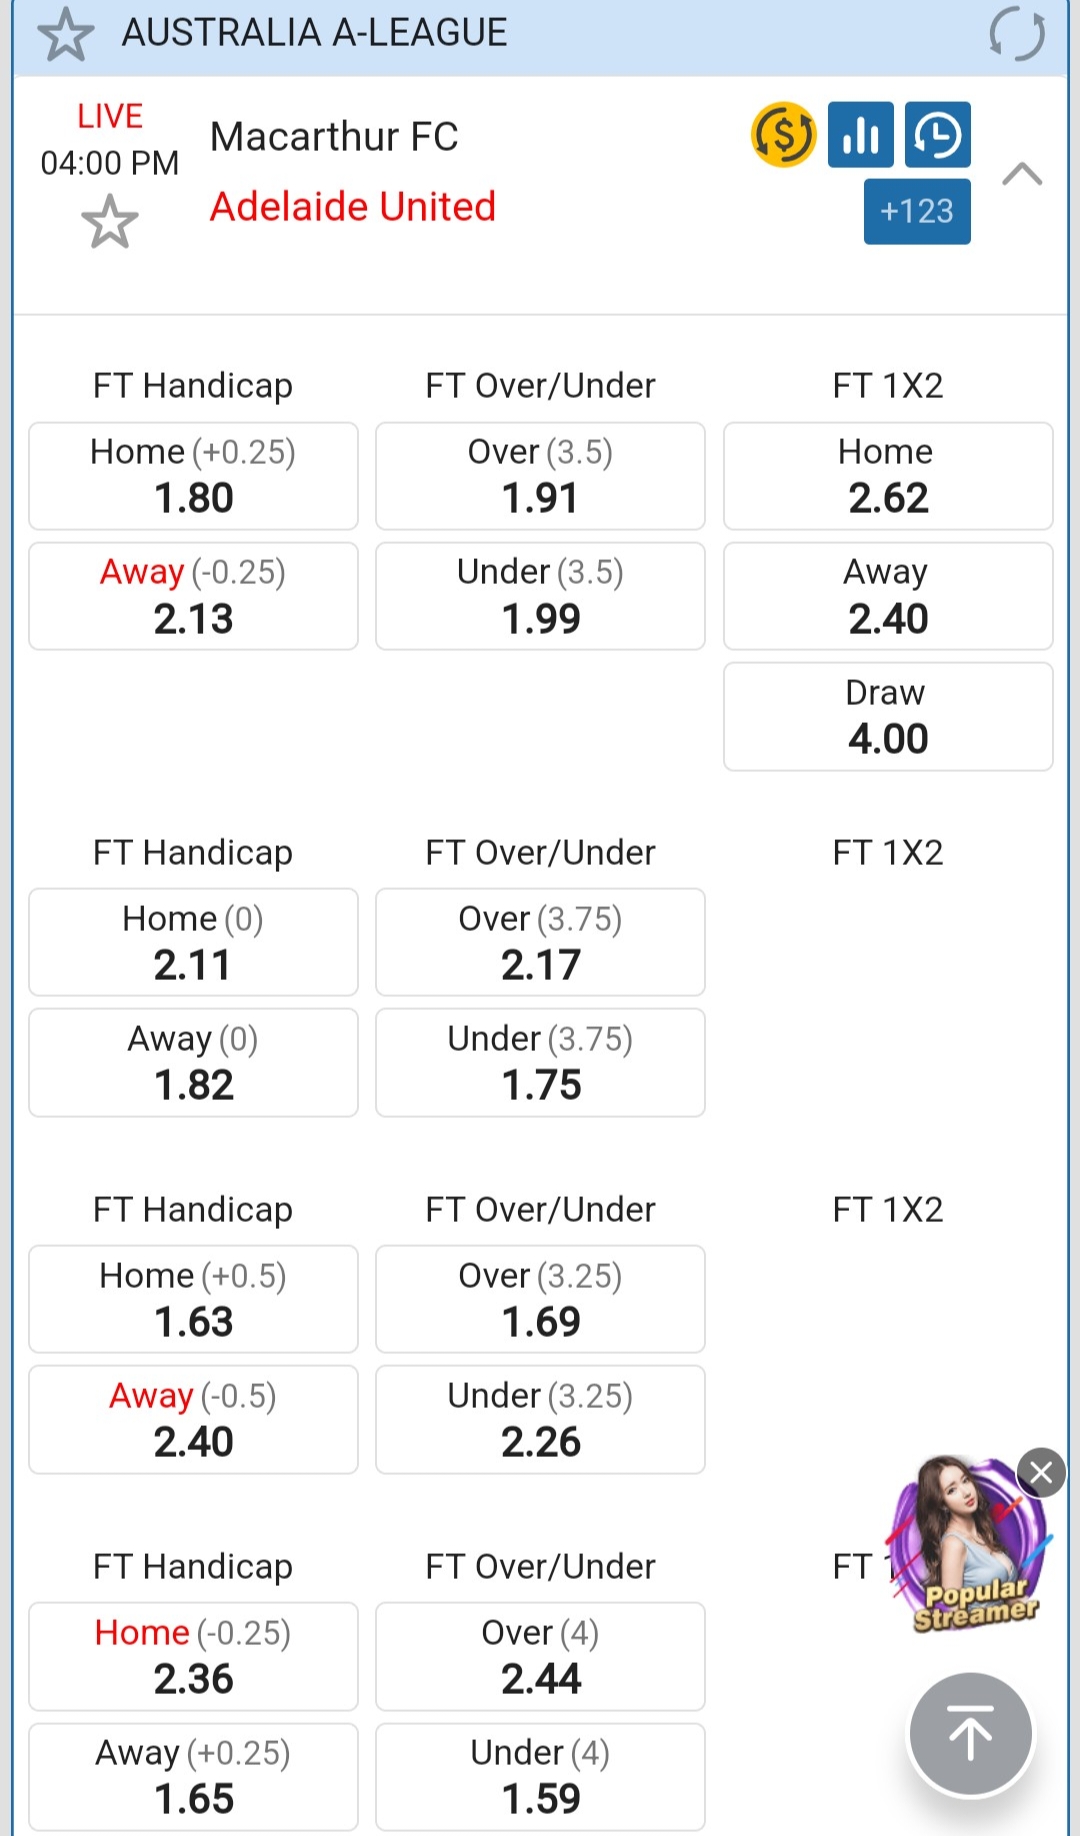Select Away (0) handicap at 1.82
1080x1836 pixels.
(193, 1062)
